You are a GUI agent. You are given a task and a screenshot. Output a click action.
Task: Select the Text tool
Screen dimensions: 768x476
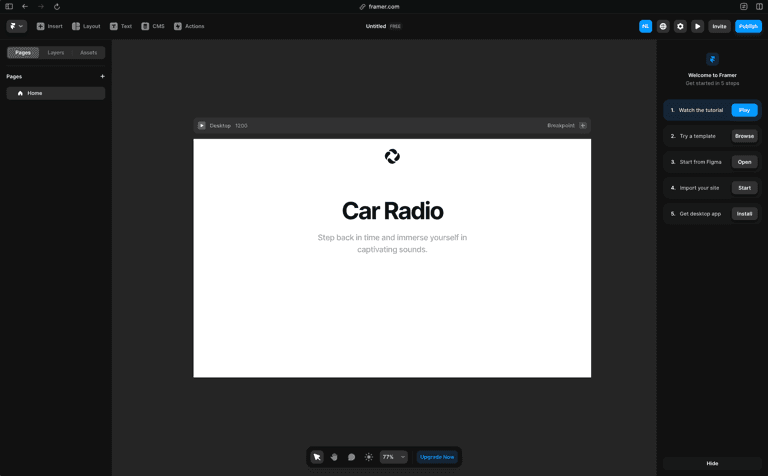tap(121, 26)
